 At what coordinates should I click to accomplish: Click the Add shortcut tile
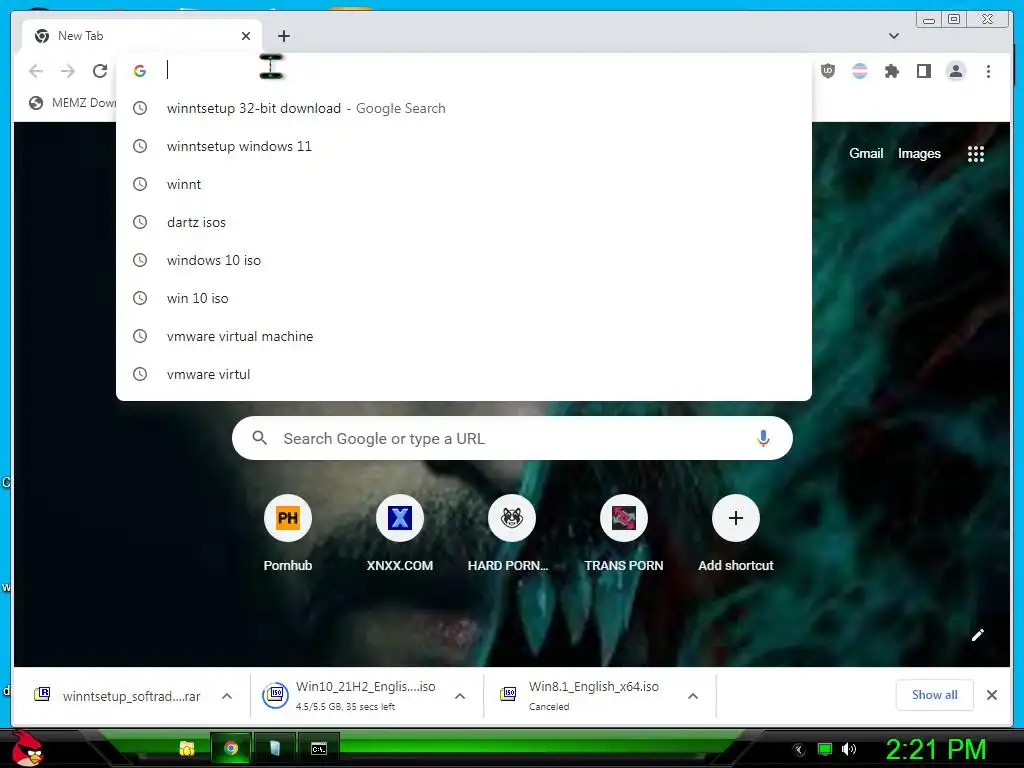pos(735,532)
